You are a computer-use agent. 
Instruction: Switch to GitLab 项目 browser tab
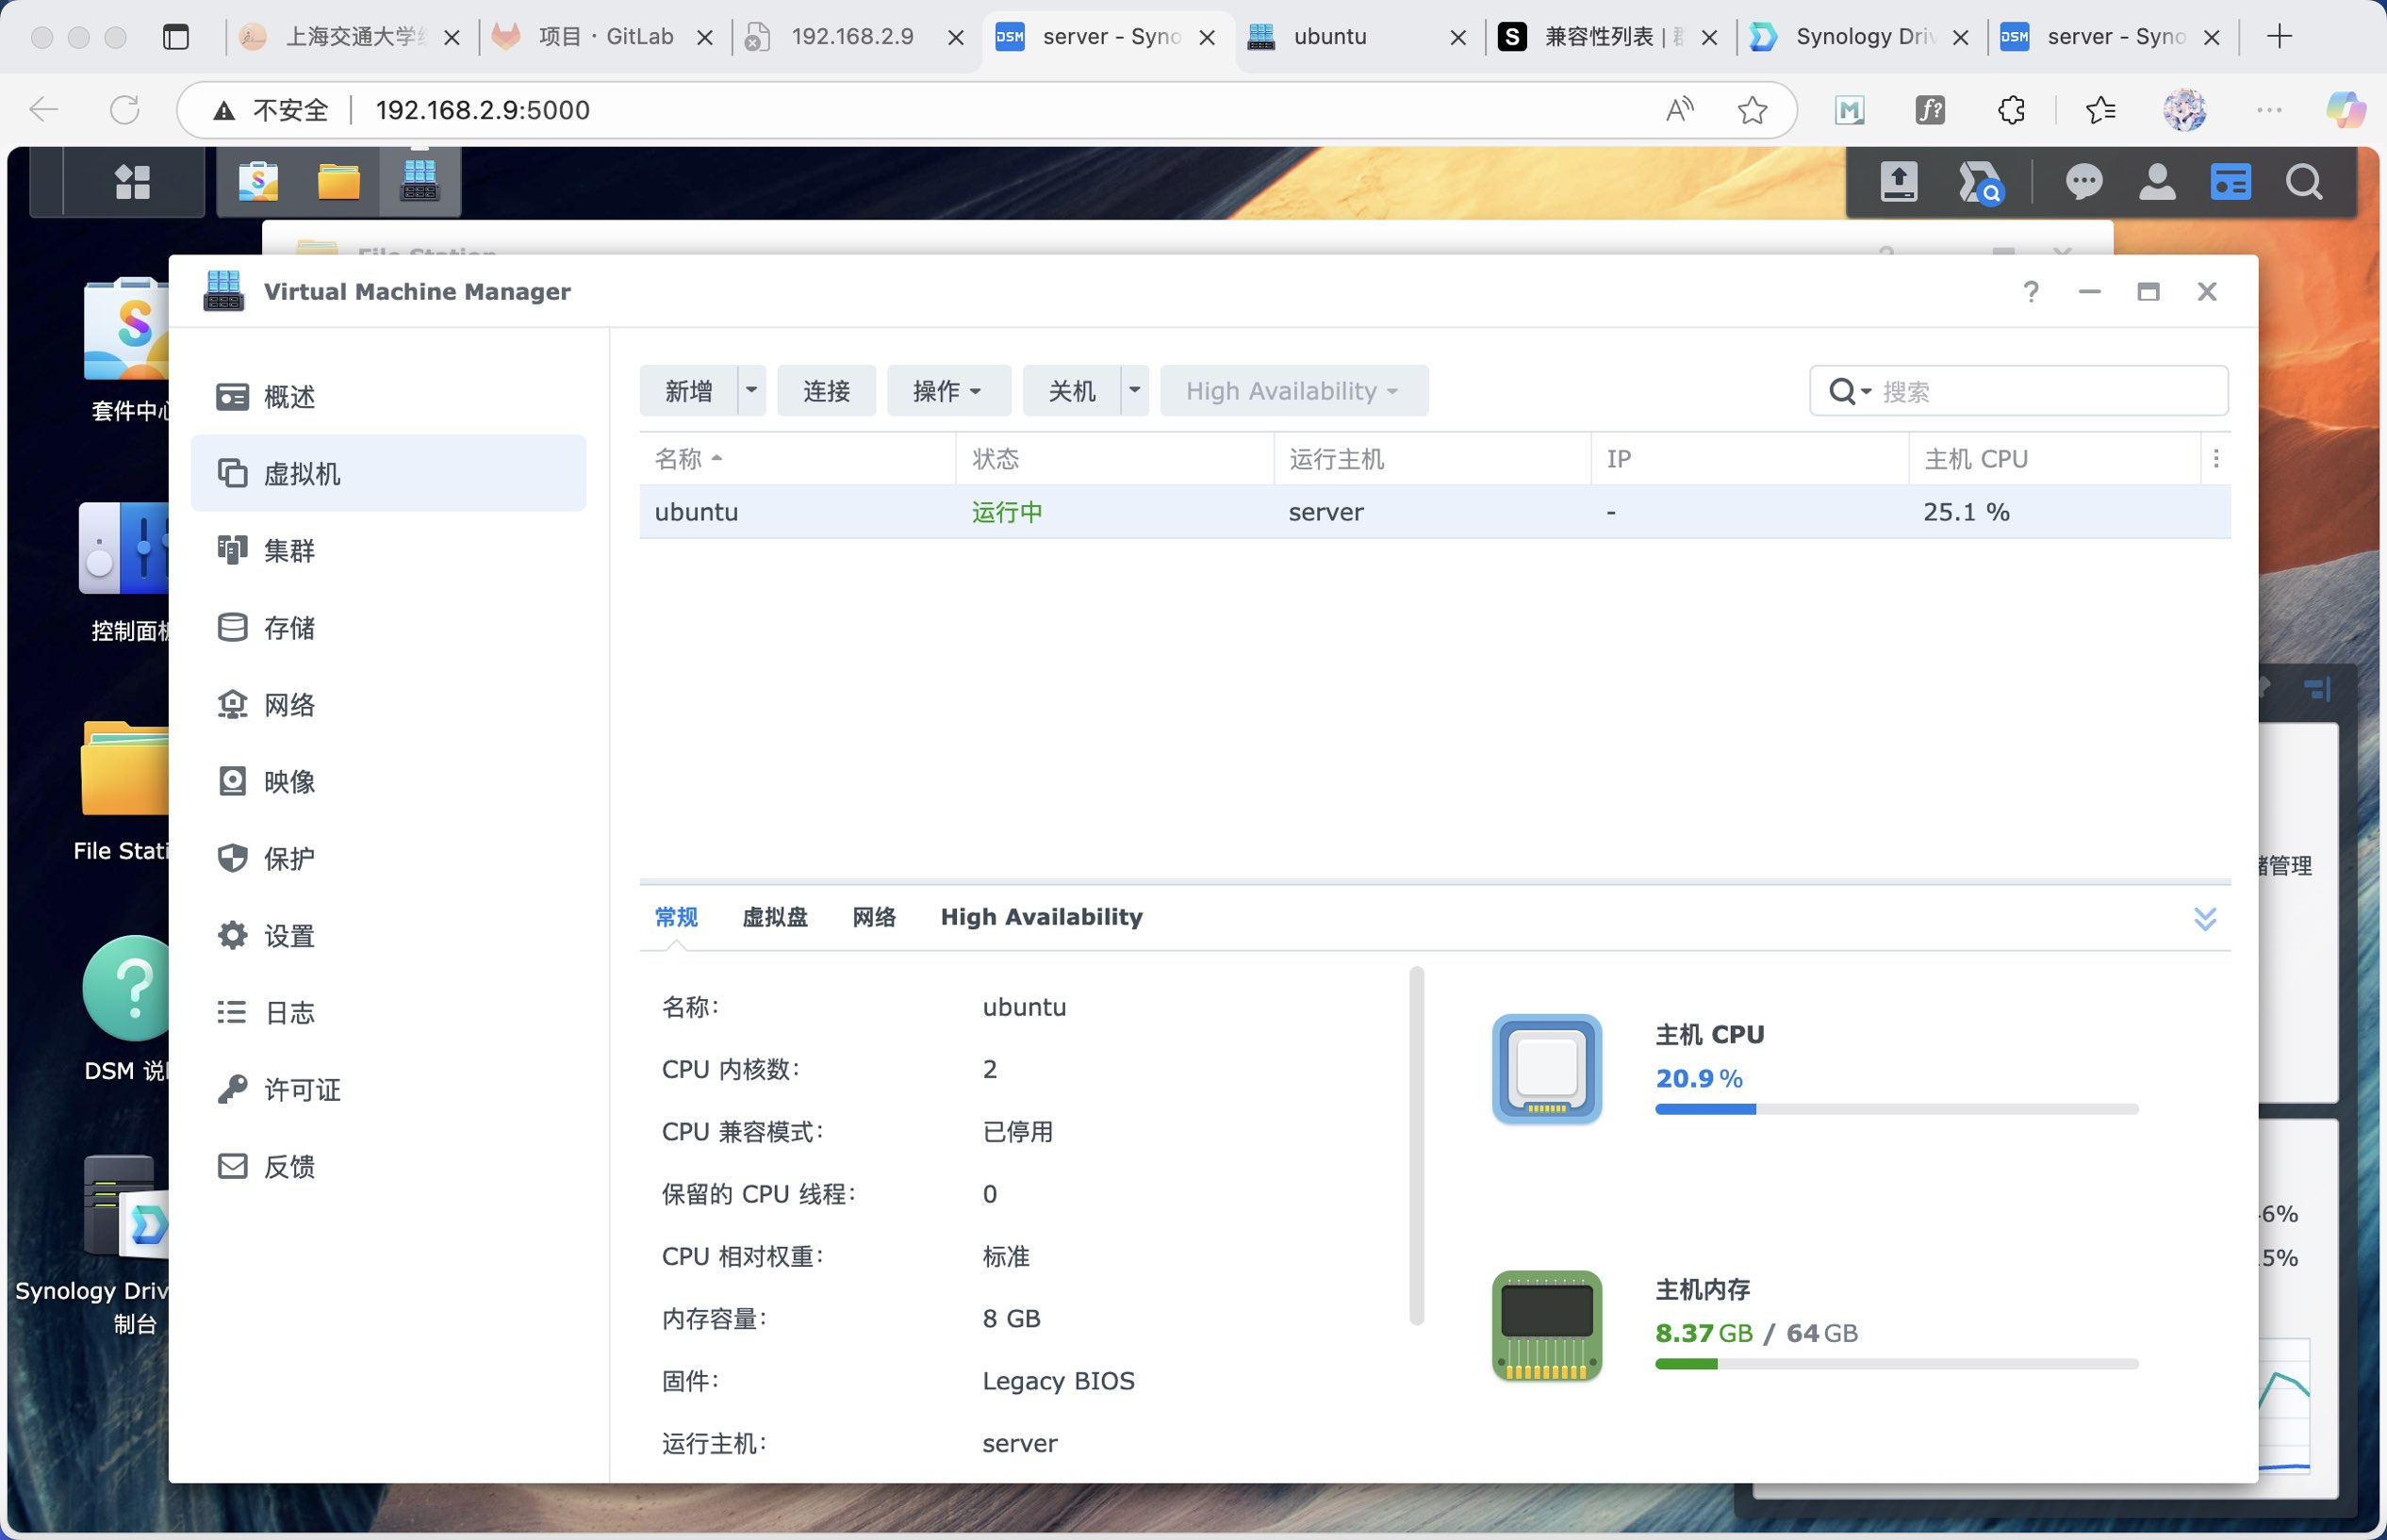(603, 37)
